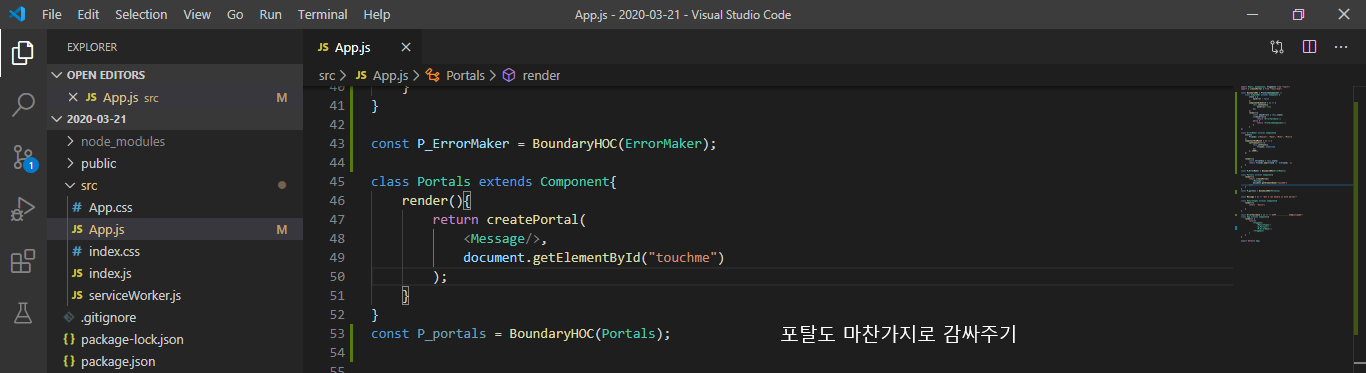Open the Run menu
This screenshot has width=1366, height=373.
click(x=270, y=15)
